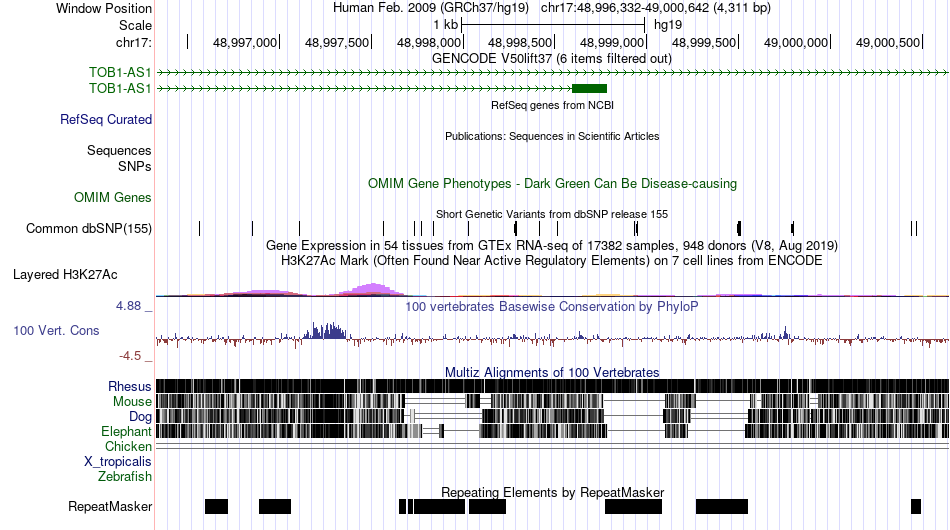
Task: Click the SNPs label under Sequences
Action: 135,167
